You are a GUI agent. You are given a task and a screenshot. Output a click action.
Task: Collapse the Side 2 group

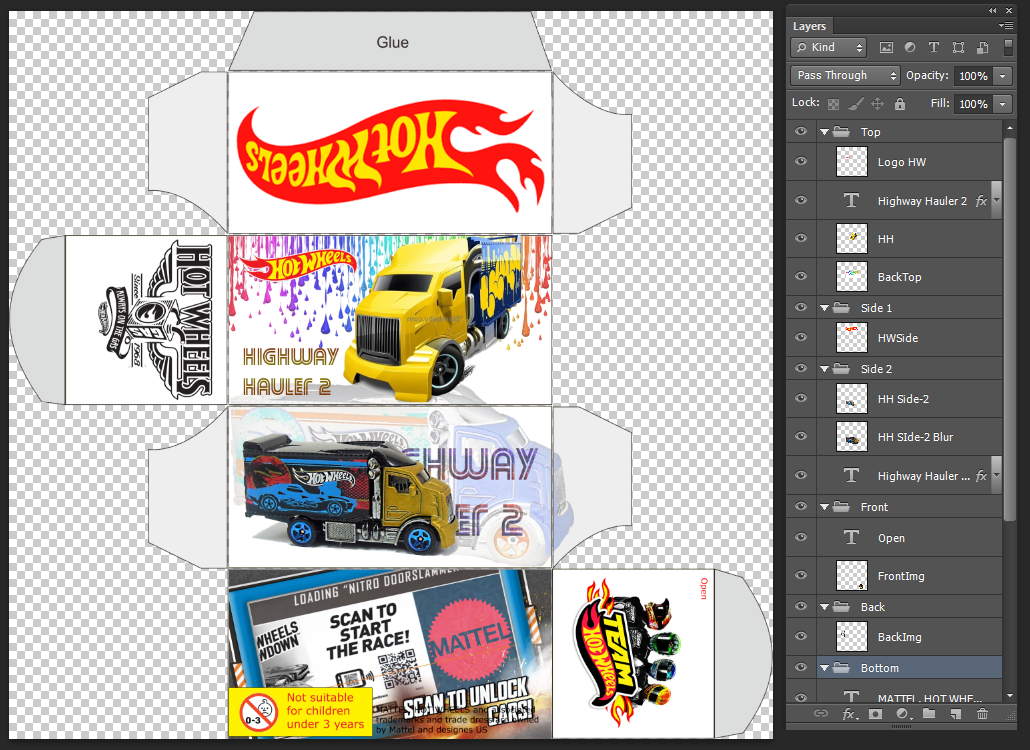824,369
